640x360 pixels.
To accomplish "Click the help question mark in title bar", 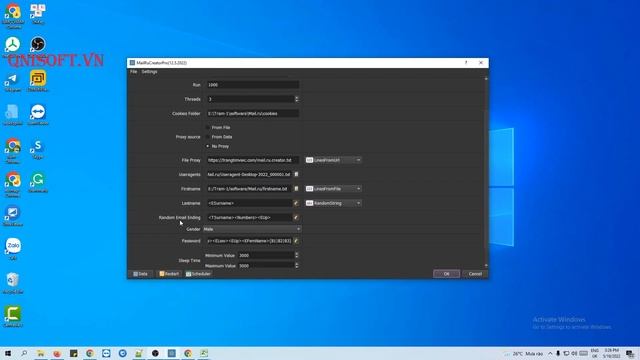I will [x=466, y=63].
